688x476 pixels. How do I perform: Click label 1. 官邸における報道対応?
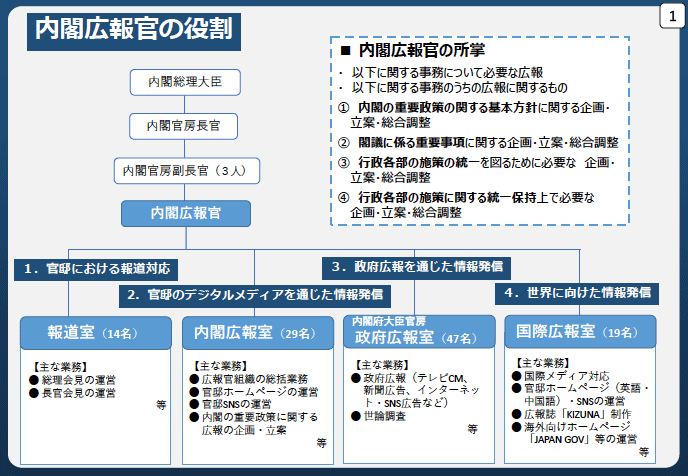(x=96, y=269)
